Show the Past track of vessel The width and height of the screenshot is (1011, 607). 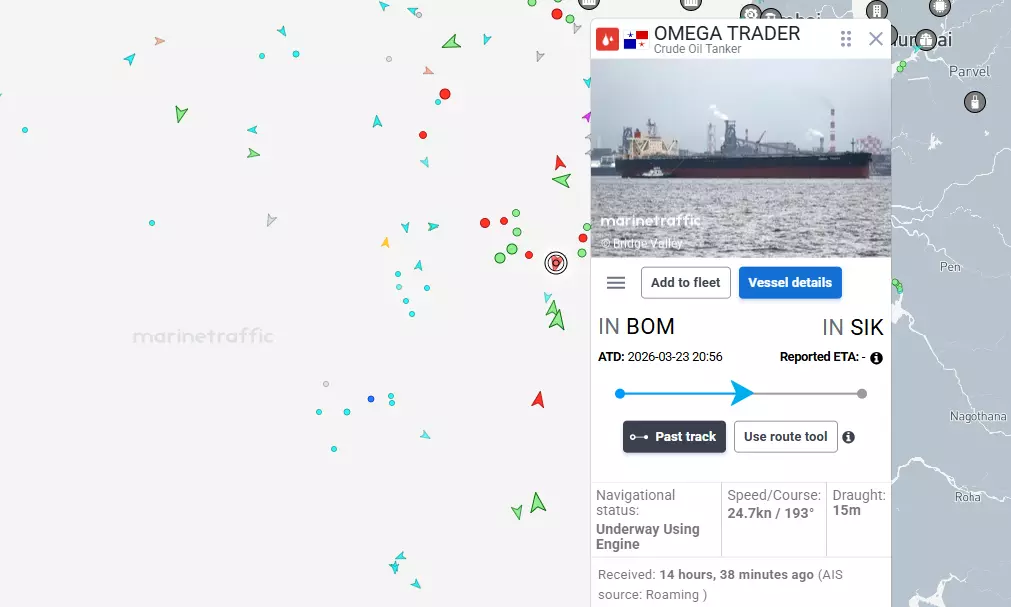coord(674,437)
